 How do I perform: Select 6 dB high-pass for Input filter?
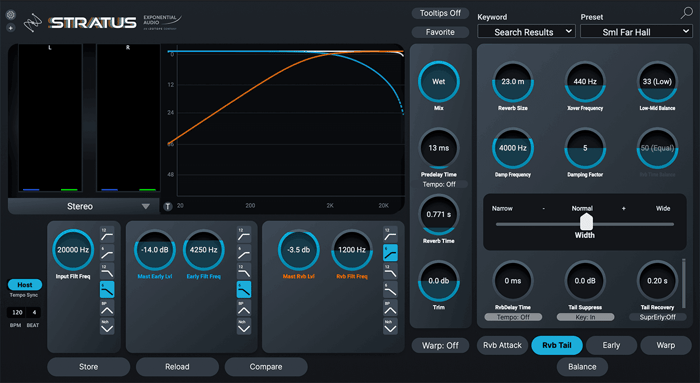point(107,253)
